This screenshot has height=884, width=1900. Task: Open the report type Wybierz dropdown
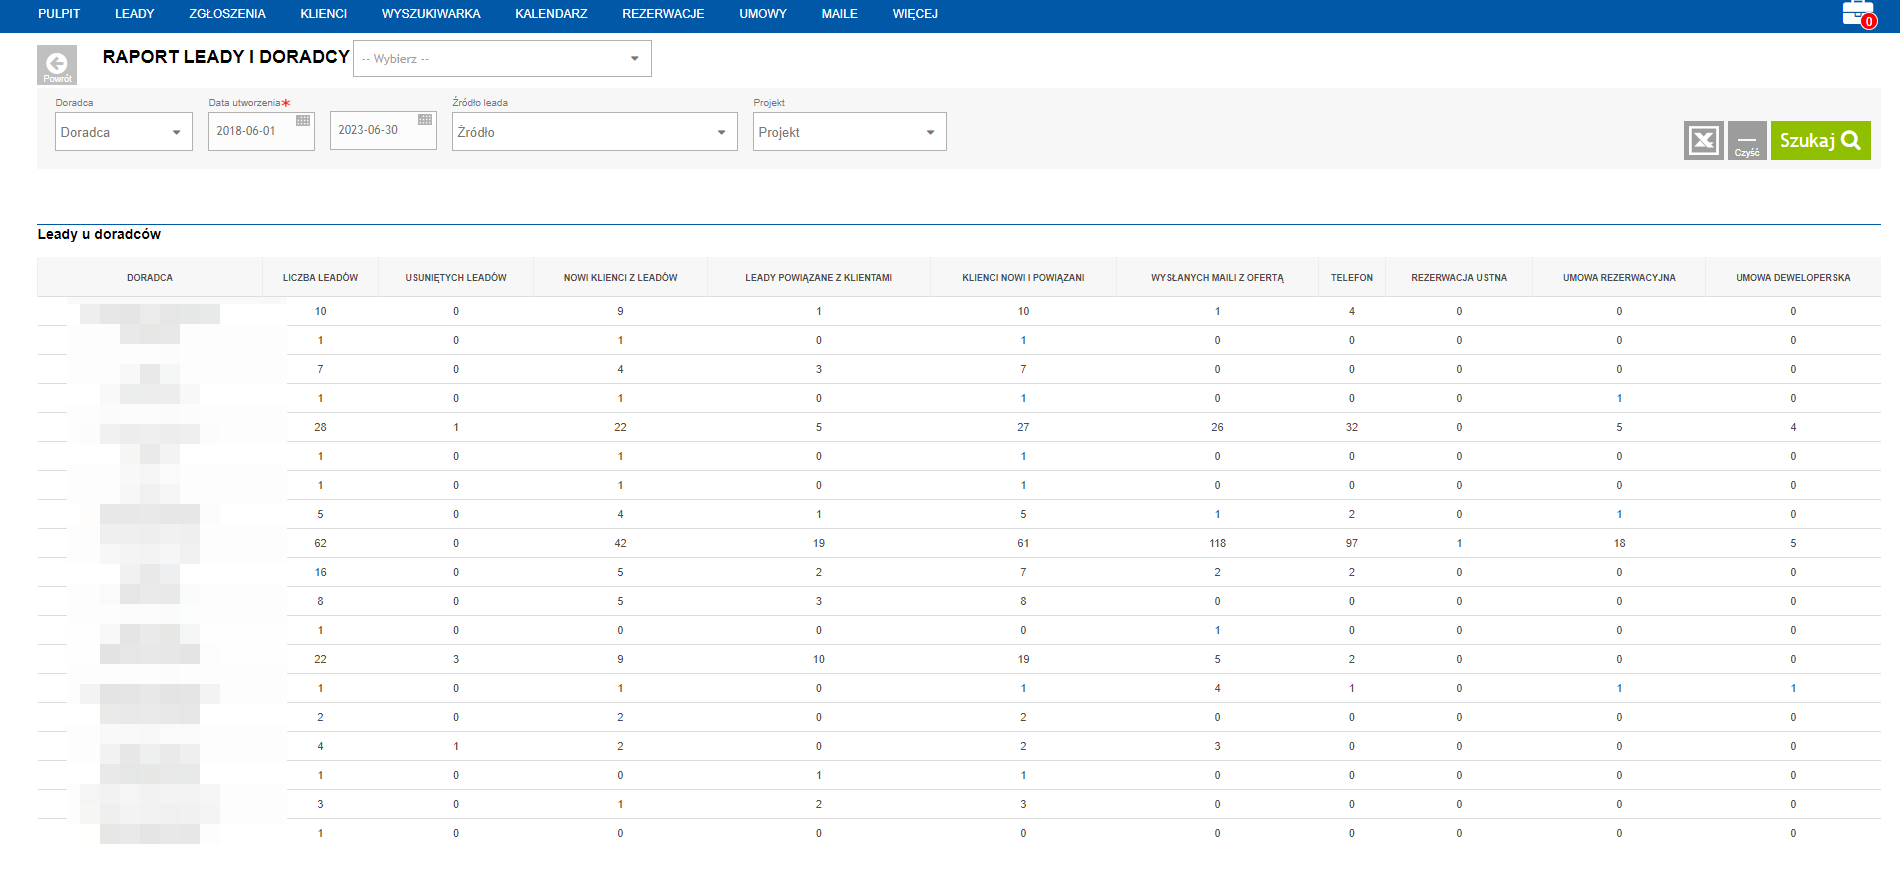click(x=502, y=59)
